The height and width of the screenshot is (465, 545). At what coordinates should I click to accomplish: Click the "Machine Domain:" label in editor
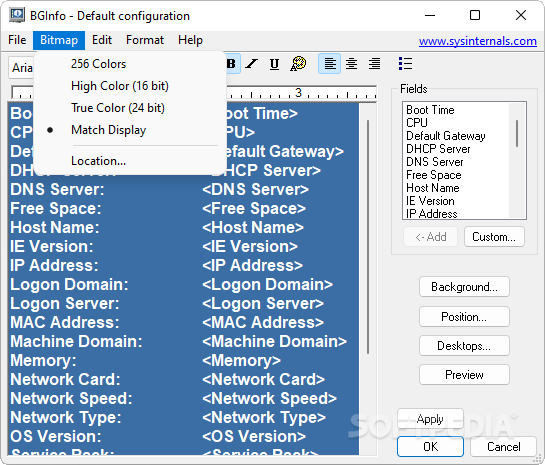(76, 341)
